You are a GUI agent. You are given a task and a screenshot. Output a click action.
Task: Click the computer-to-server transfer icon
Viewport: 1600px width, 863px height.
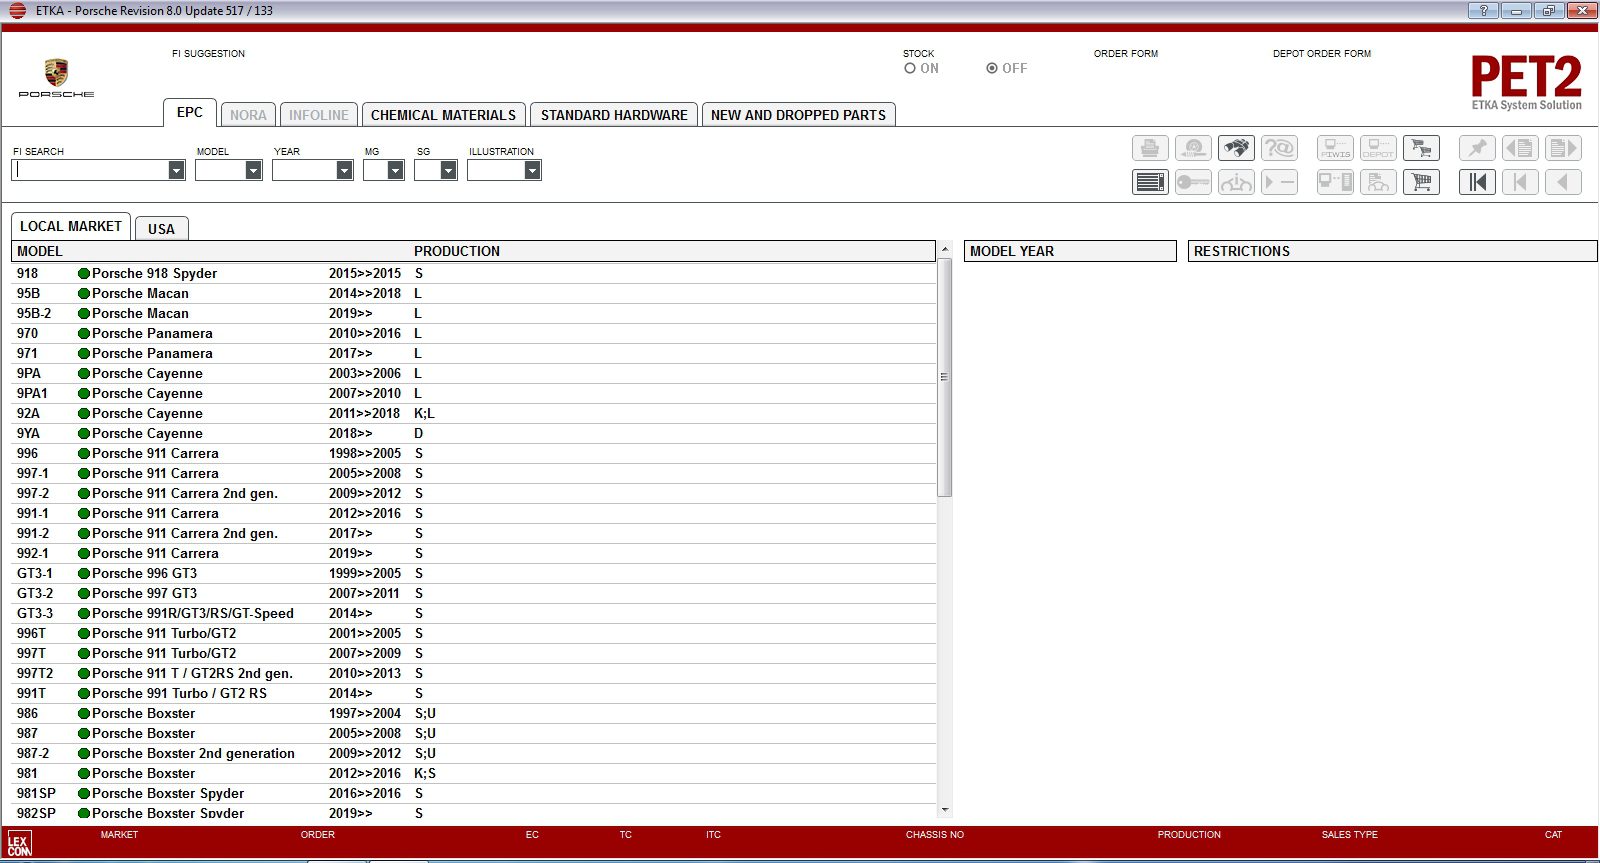point(1335,182)
